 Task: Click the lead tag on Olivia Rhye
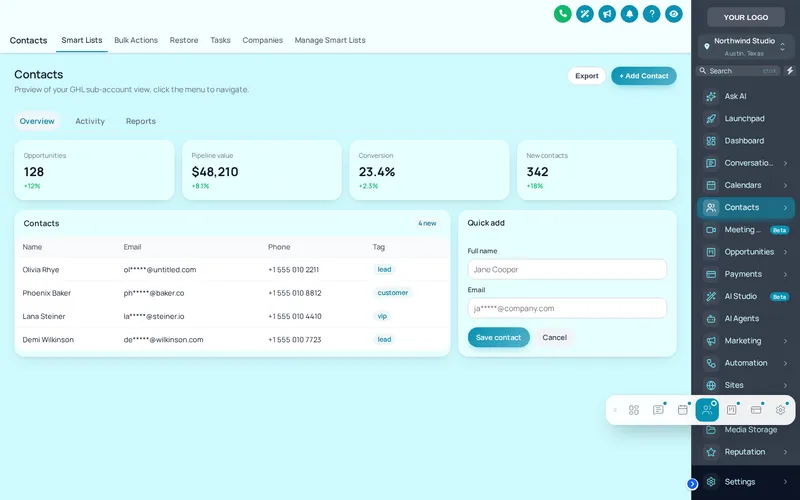(384, 269)
